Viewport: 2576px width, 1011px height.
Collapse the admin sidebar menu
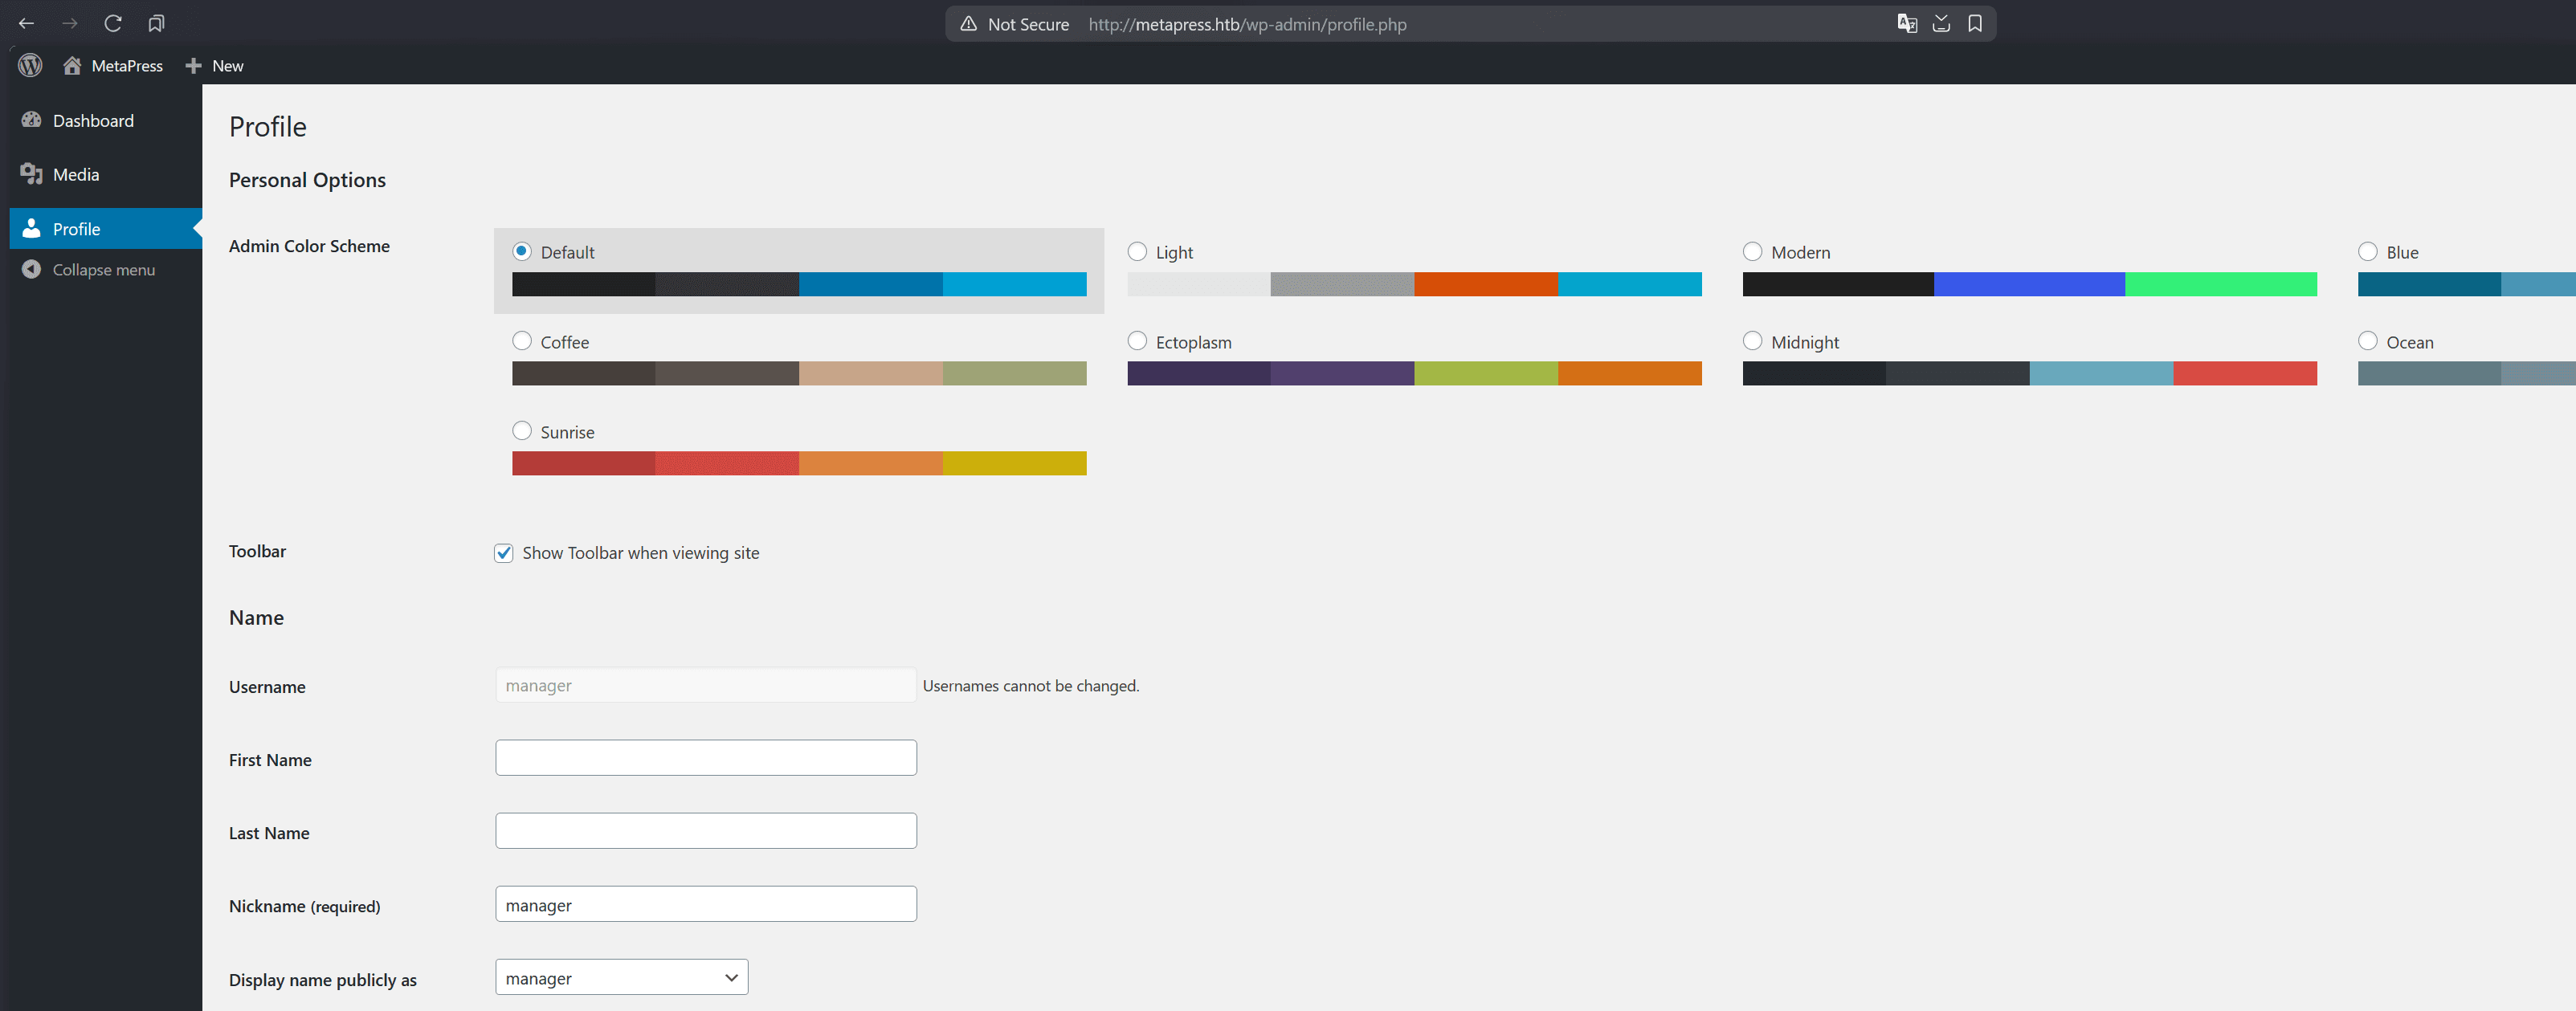point(31,269)
